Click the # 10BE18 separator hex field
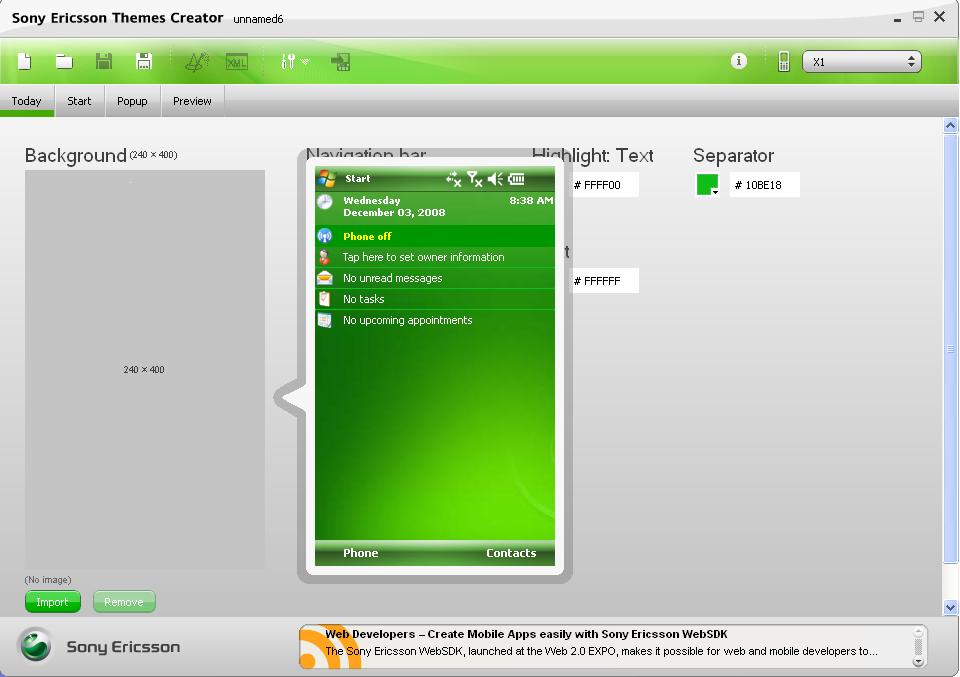960x677 pixels. (x=765, y=185)
